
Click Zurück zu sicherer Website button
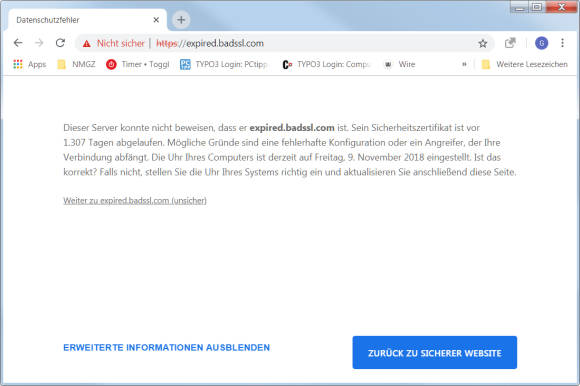(x=435, y=352)
